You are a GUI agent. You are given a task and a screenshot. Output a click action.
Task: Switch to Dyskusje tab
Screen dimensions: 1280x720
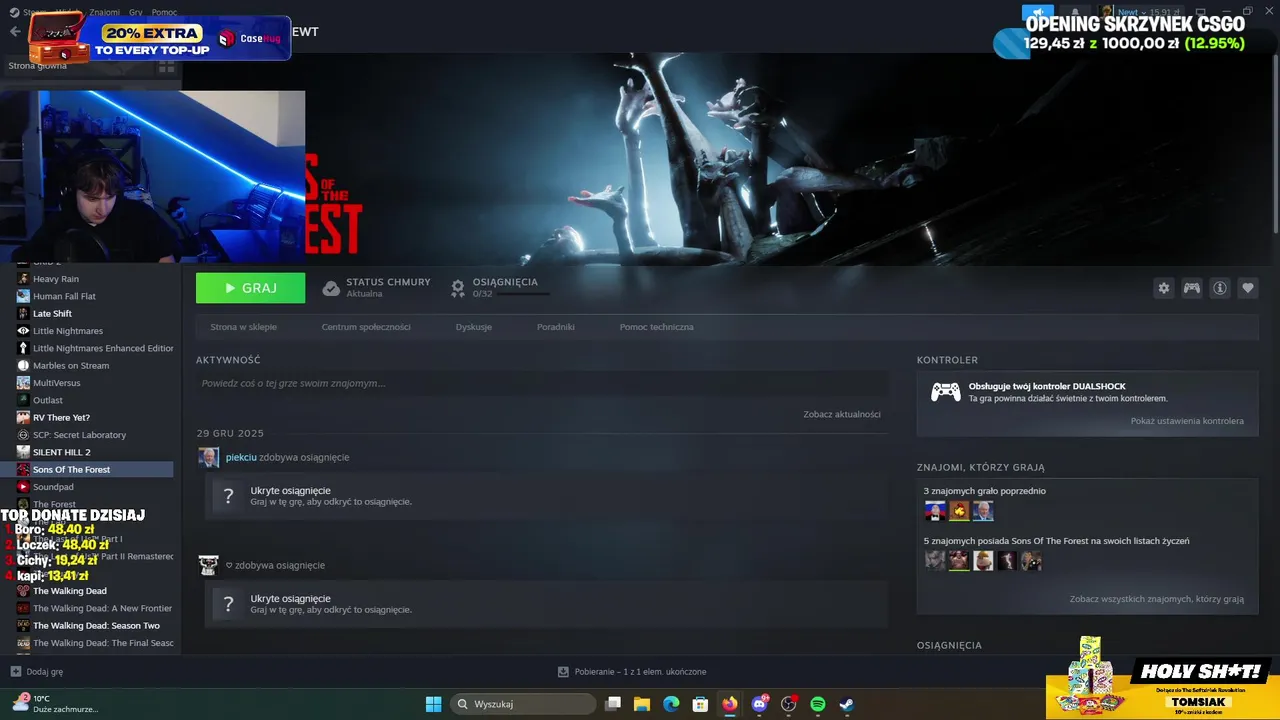coord(473,327)
